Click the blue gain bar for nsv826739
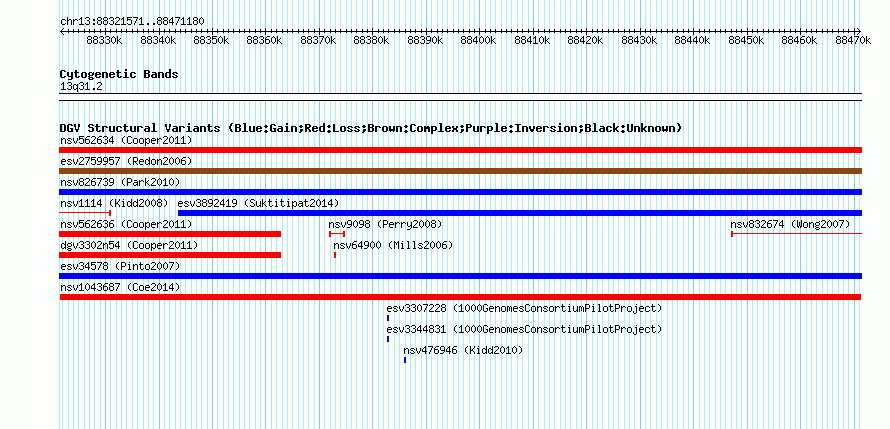 click(x=460, y=192)
